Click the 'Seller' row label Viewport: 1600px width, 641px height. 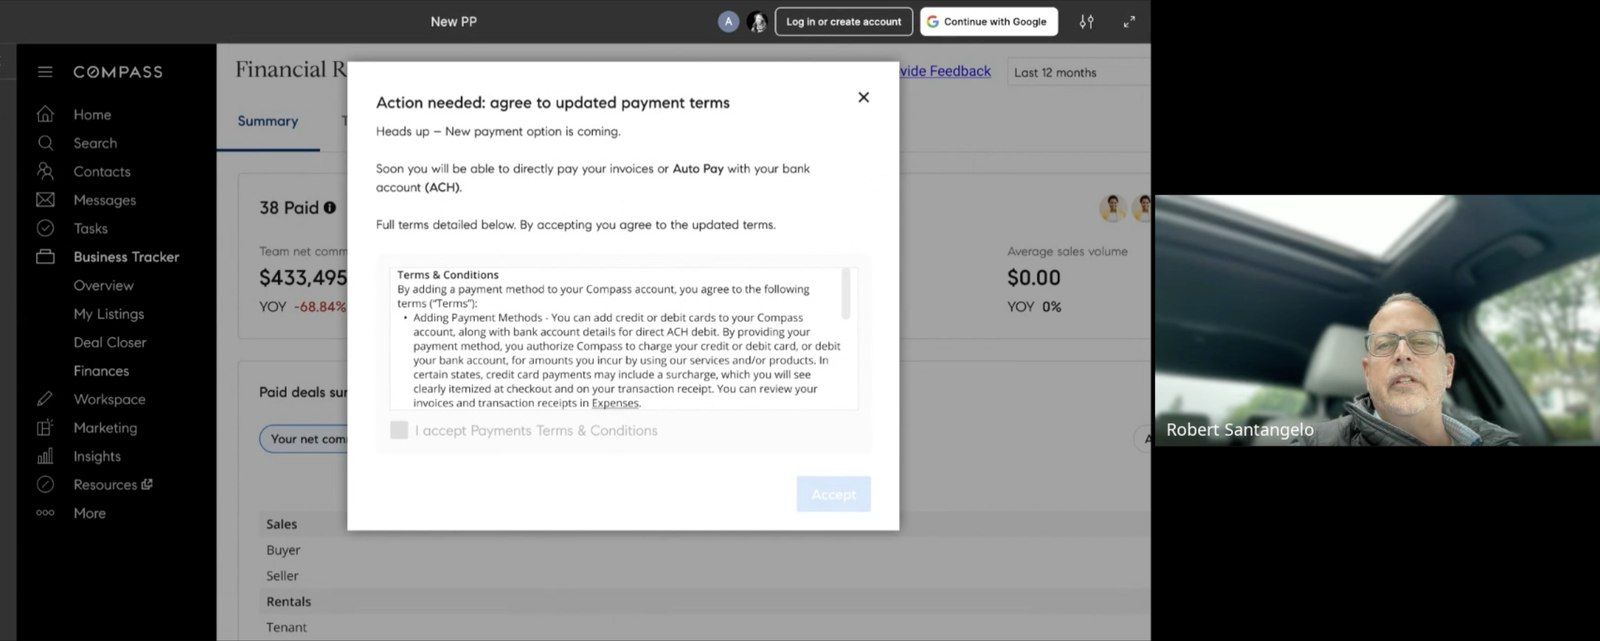(282, 576)
